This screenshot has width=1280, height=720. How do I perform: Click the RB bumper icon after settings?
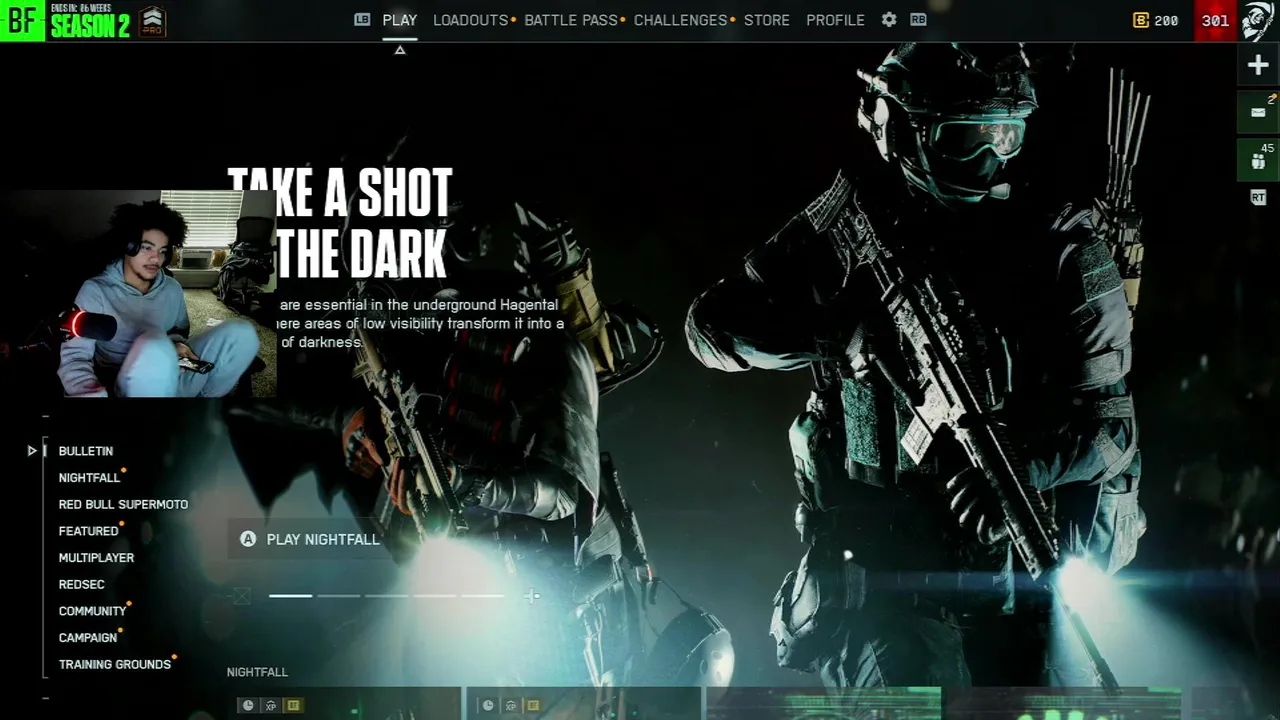[x=918, y=19]
